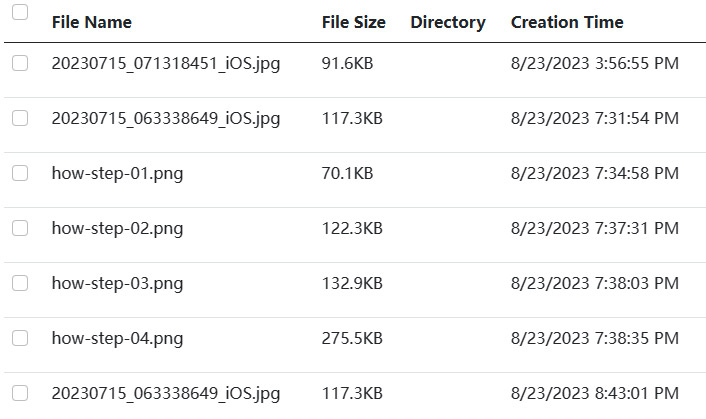Click the 275.5KB file size cell
This screenshot has width=706, height=419.
(352, 338)
